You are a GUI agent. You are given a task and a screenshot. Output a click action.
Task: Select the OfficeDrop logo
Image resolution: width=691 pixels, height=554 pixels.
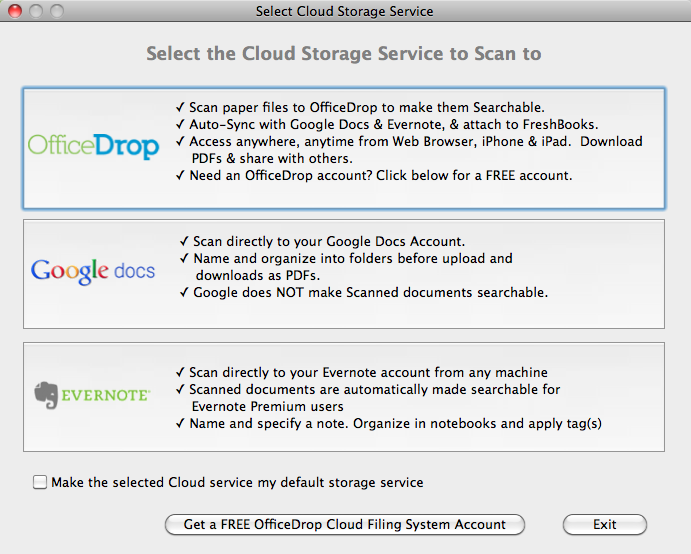pyautogui.click(x=93, y=147)
